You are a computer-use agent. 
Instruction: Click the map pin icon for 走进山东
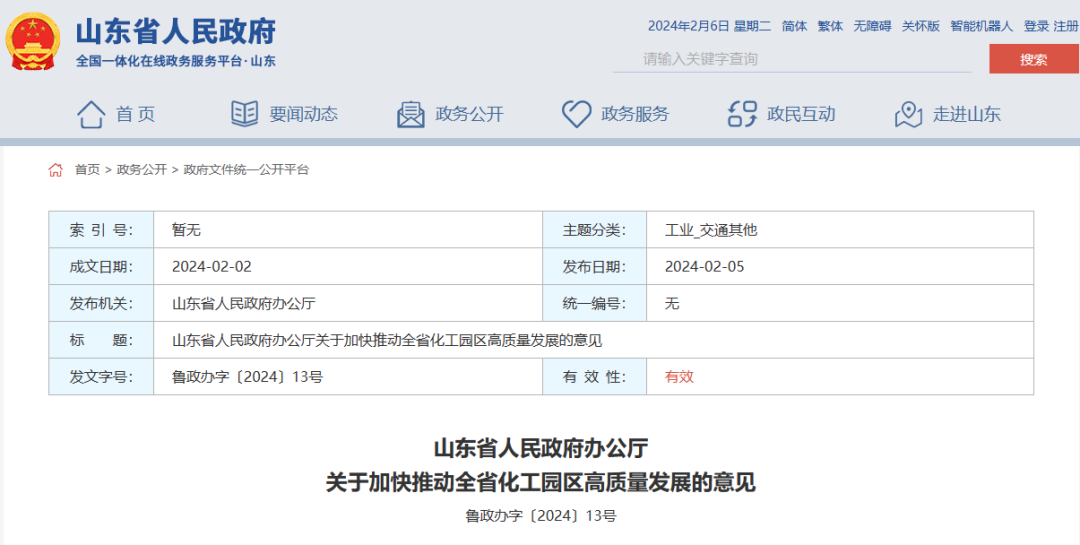(908, 114)
